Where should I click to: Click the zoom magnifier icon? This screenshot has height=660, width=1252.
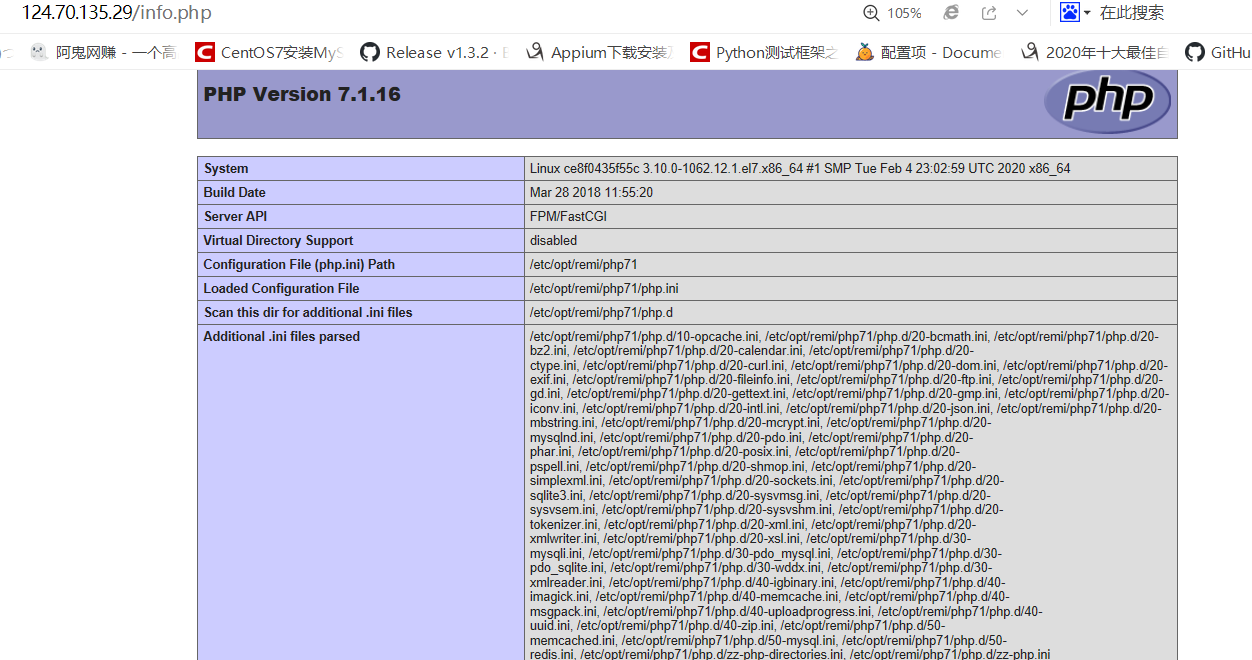click(871, 13)
